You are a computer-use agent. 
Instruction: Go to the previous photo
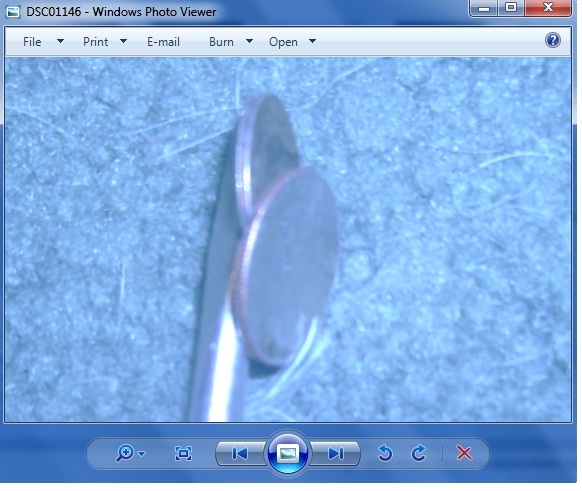(240, 454)
